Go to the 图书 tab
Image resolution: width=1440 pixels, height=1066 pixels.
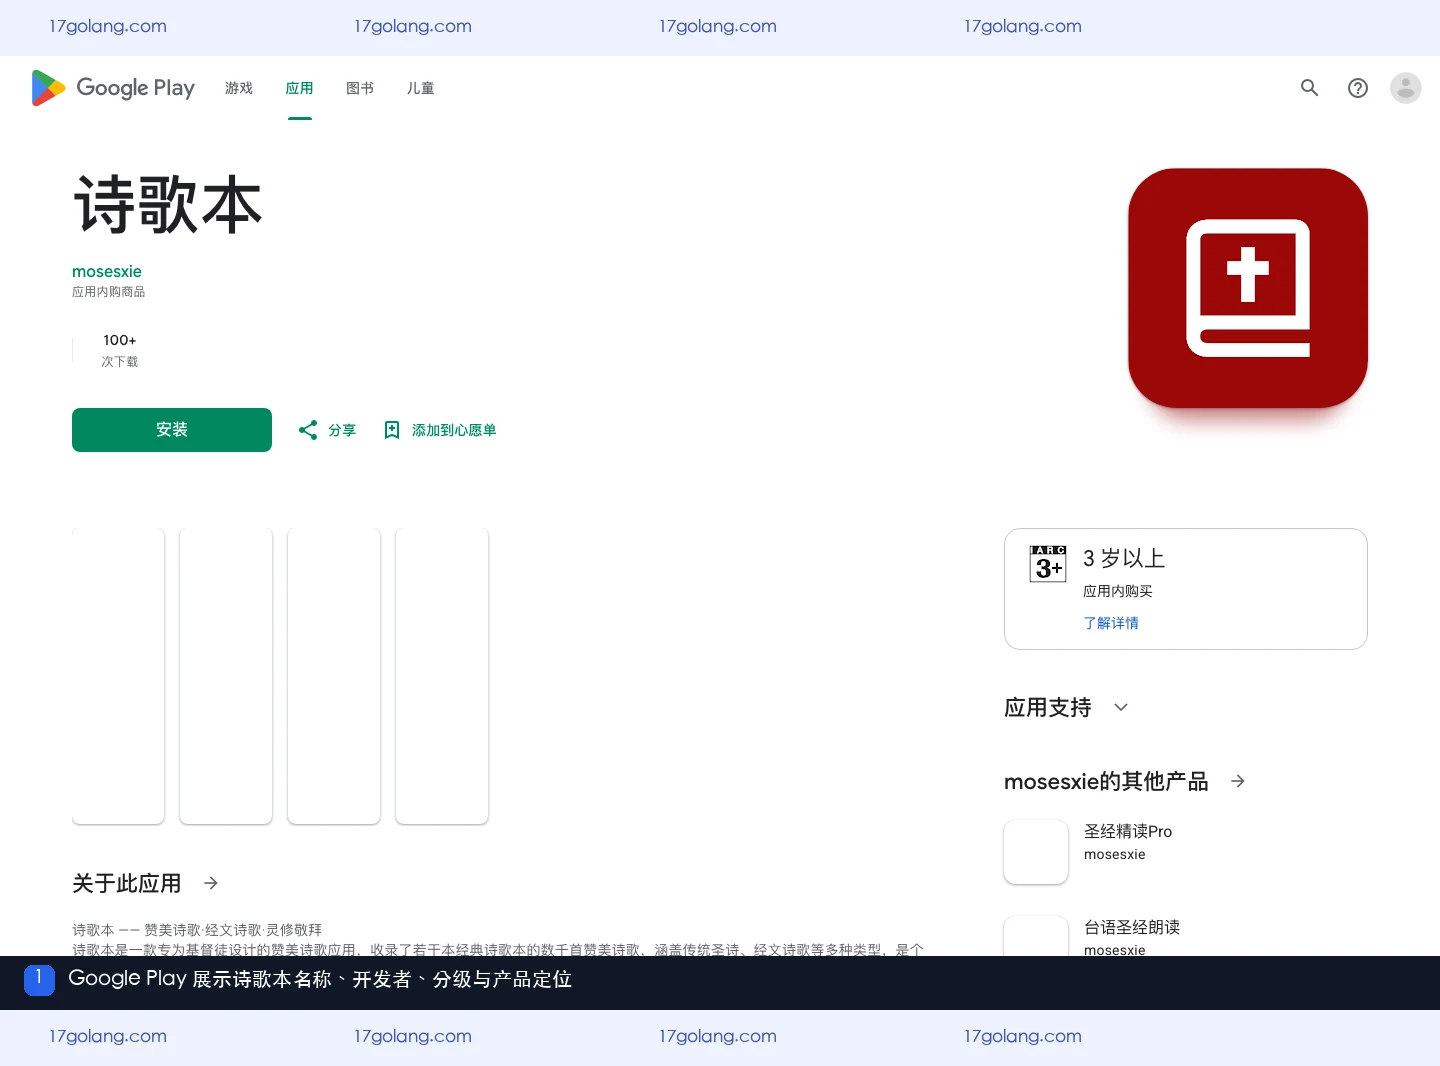point(360,88)
